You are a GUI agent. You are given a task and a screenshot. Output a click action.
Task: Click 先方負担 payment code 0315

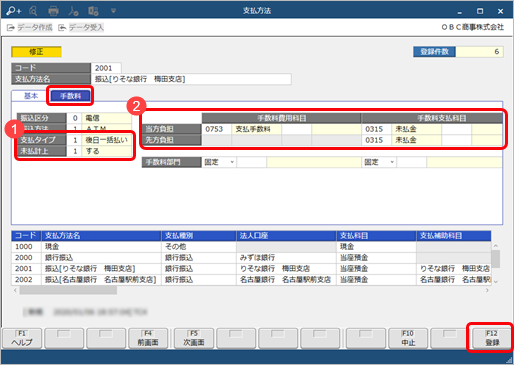point(376,140)
